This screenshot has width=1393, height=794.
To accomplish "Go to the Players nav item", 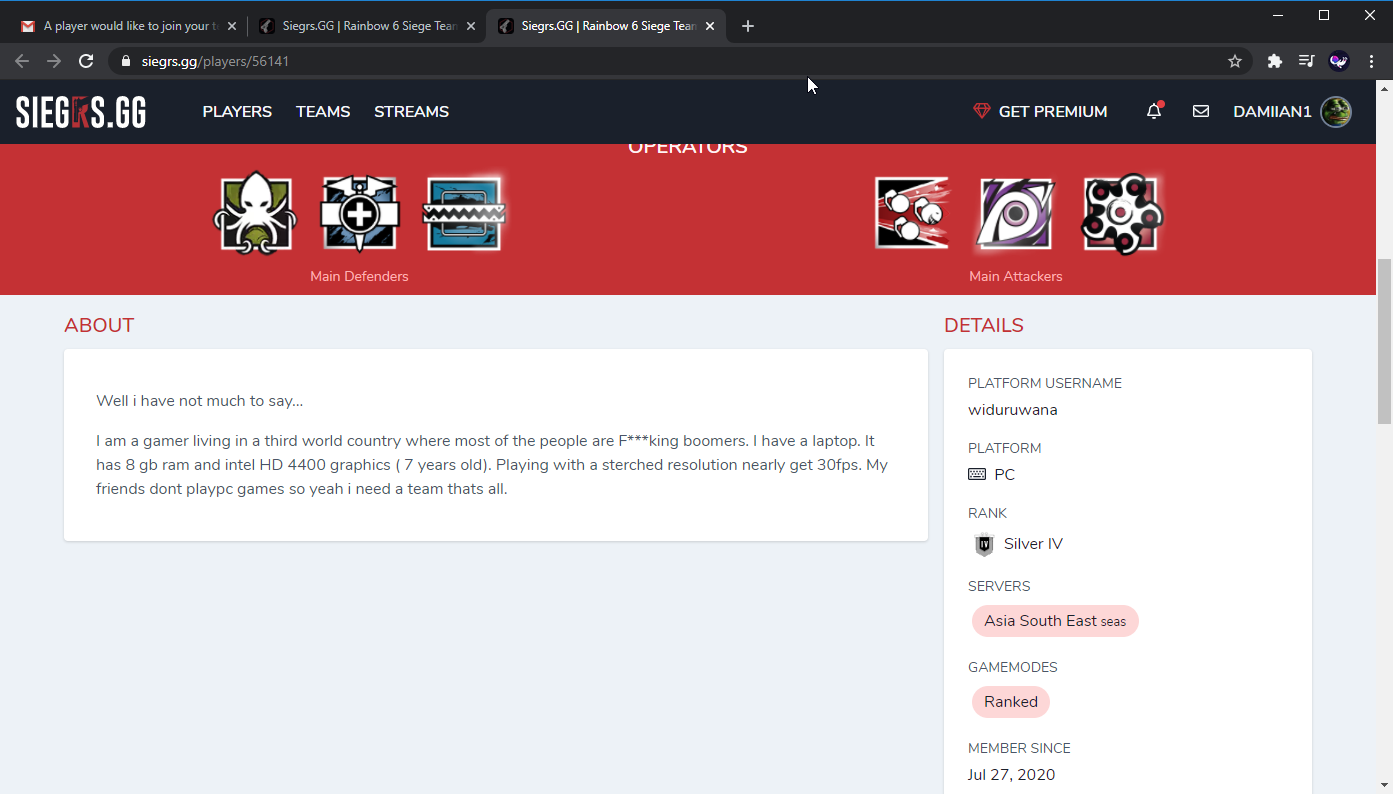I will 237,112.
